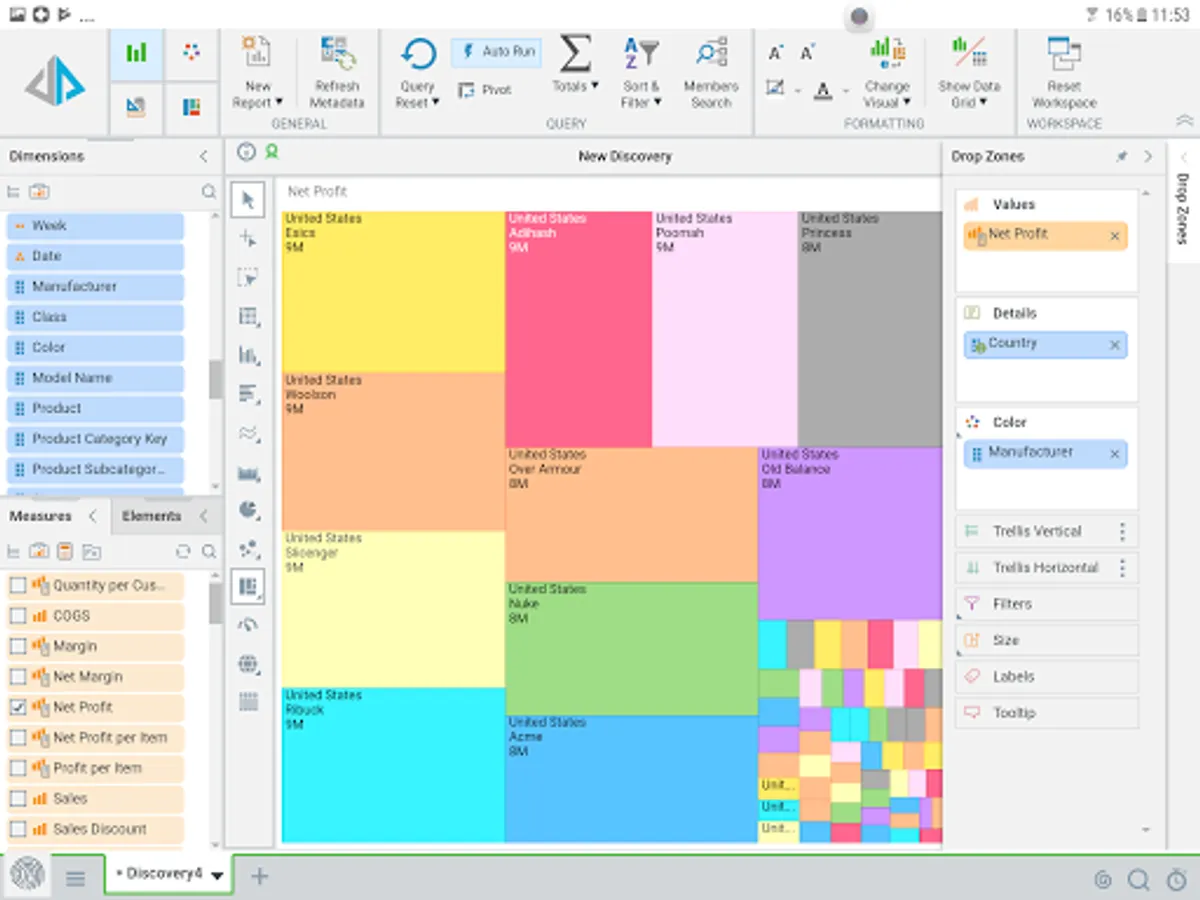1200x900 pixels.
Task: Open the New Report tool
Action: click(x=258, y=72)
